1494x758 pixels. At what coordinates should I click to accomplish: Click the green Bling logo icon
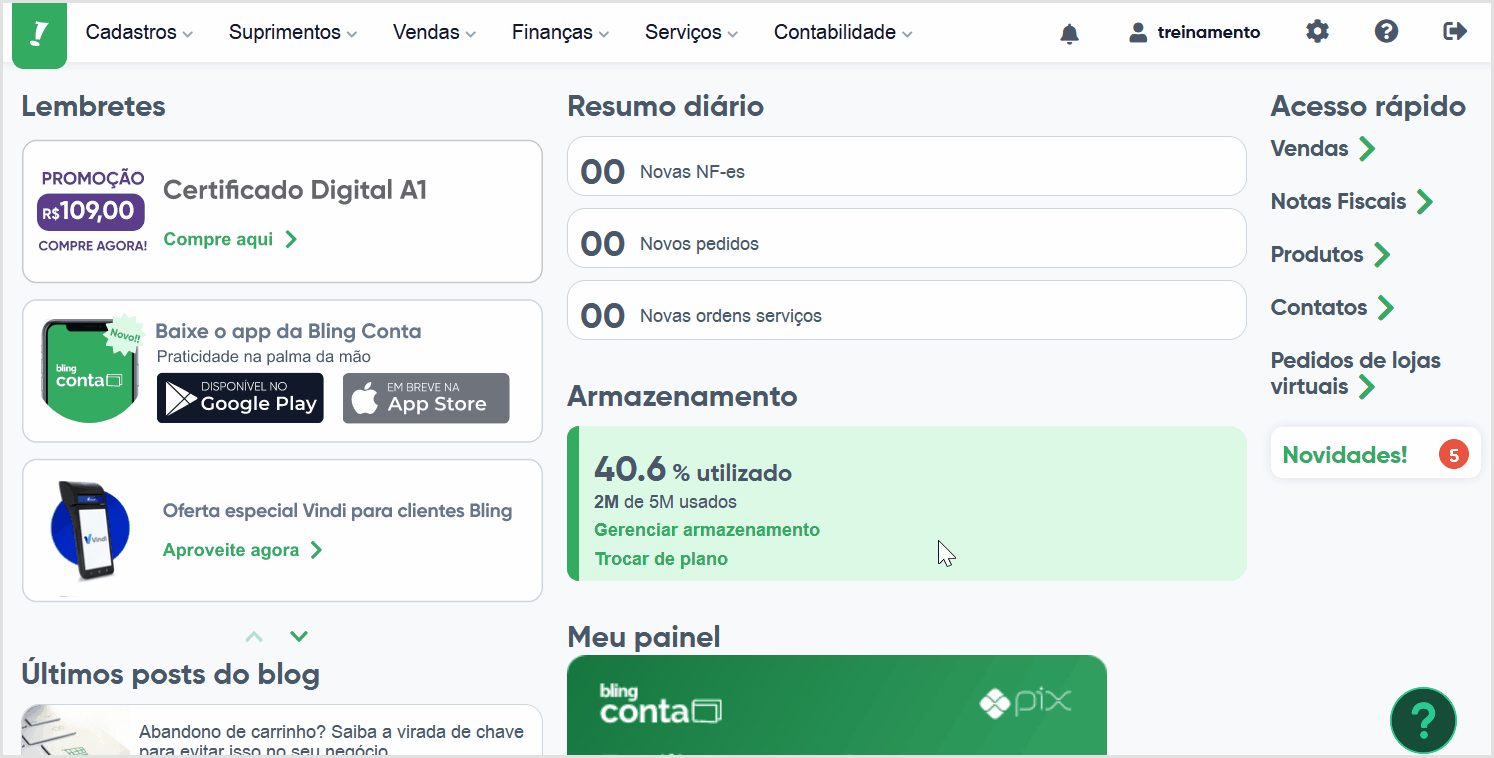(x=39, y=35)
